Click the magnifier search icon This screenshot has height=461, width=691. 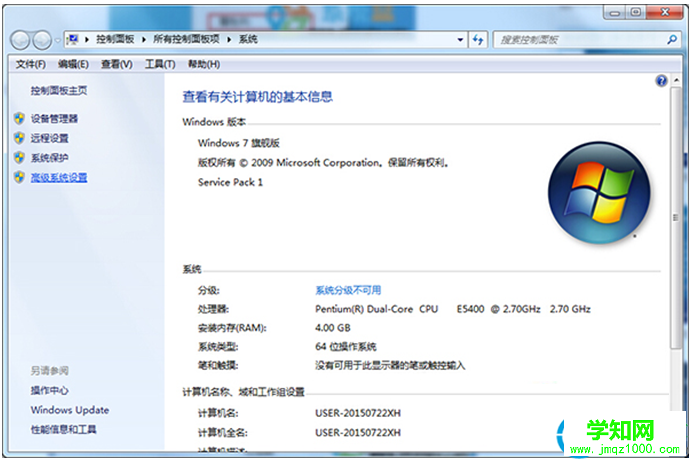click(x=672, y=40)
